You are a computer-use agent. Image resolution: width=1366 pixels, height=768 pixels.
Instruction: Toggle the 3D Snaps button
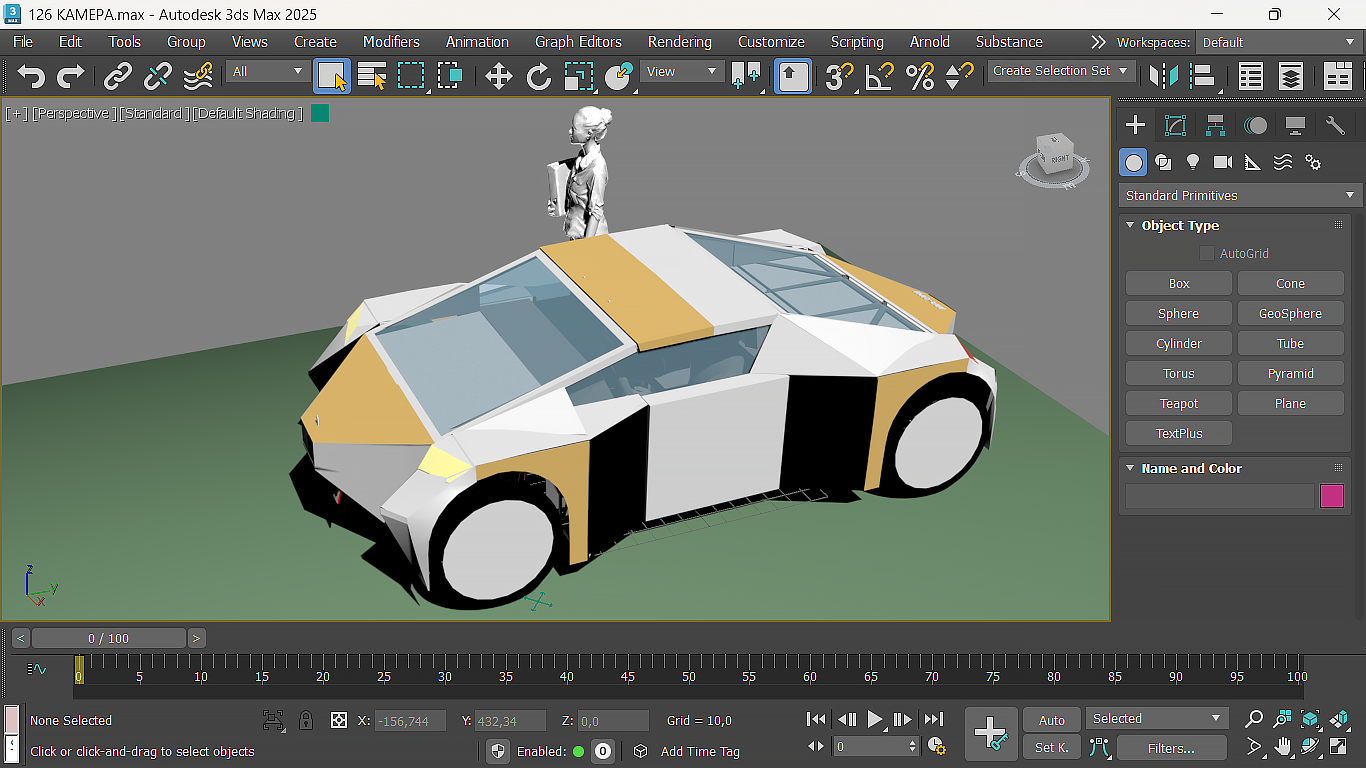(840, 76)
